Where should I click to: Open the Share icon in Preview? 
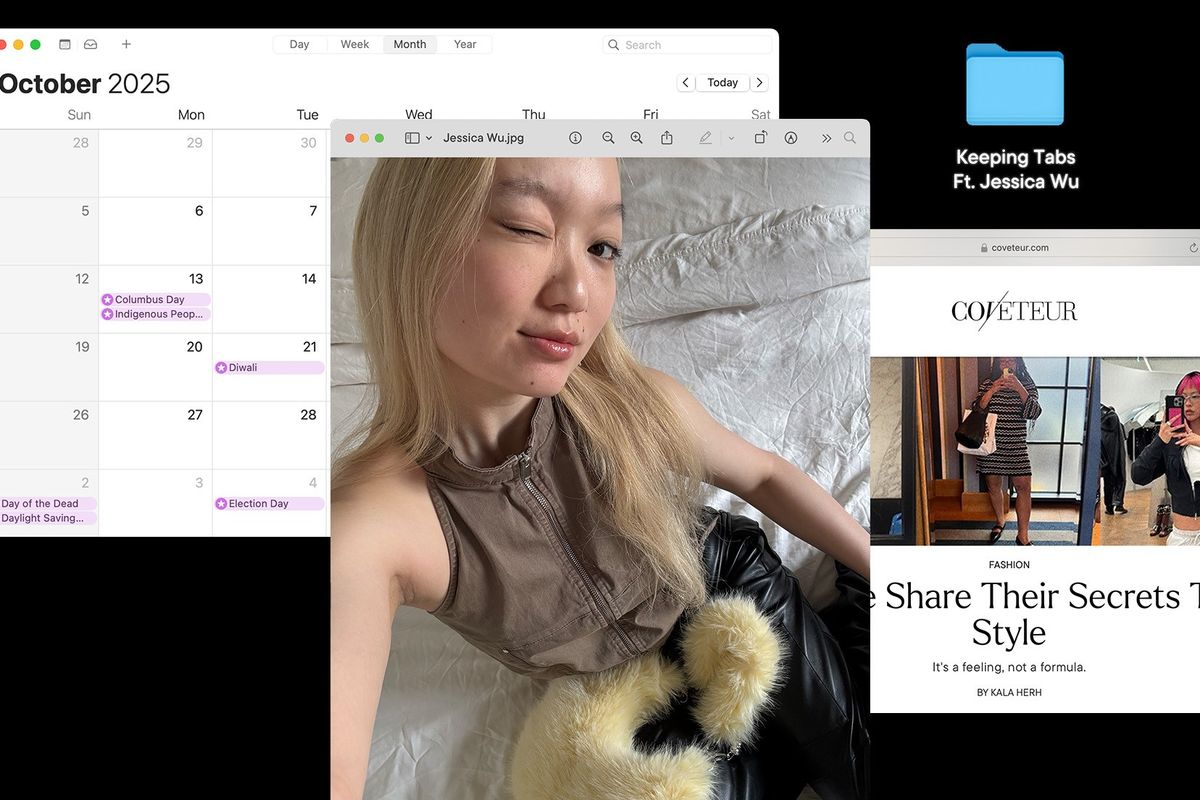point(667,138)
